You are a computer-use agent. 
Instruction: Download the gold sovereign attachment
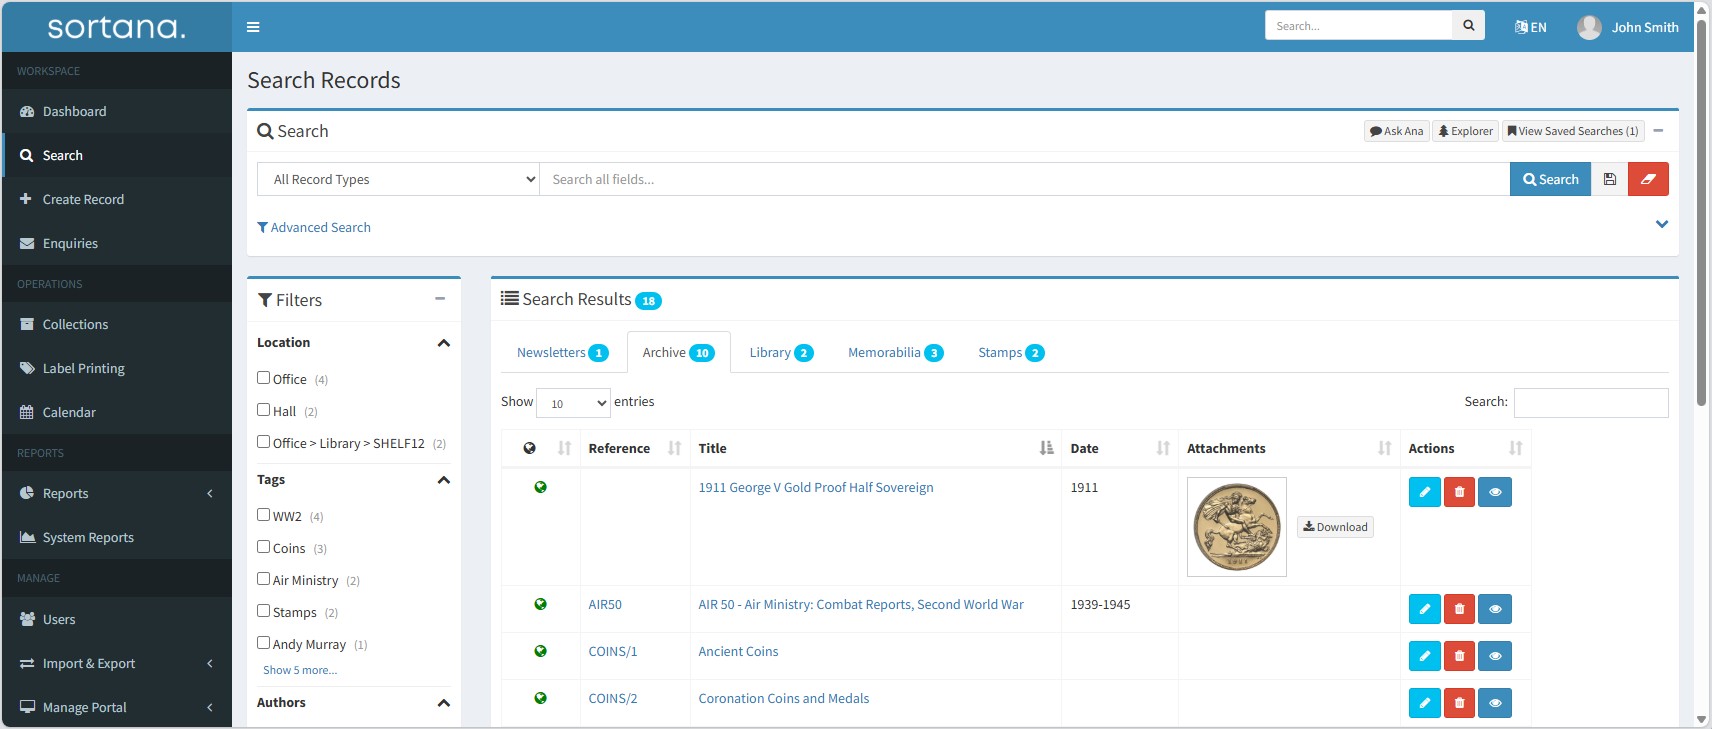click(x=1335, y=527)
